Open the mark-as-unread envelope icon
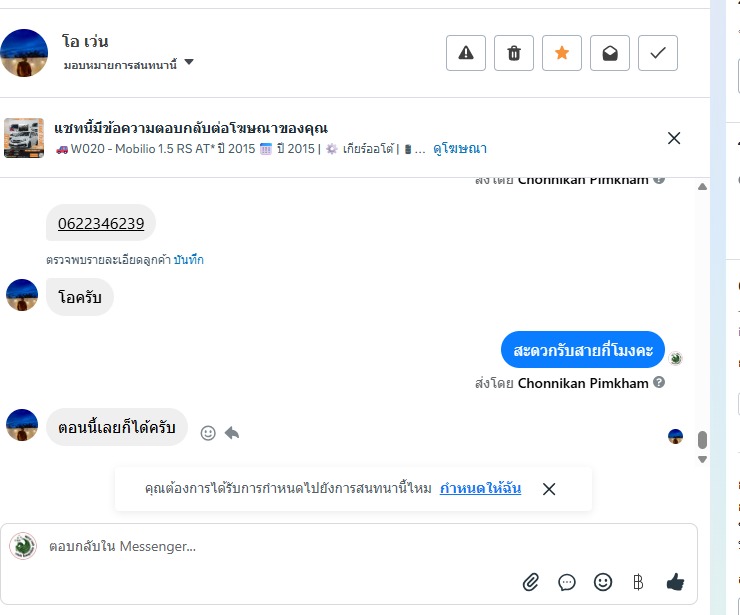 609,53
